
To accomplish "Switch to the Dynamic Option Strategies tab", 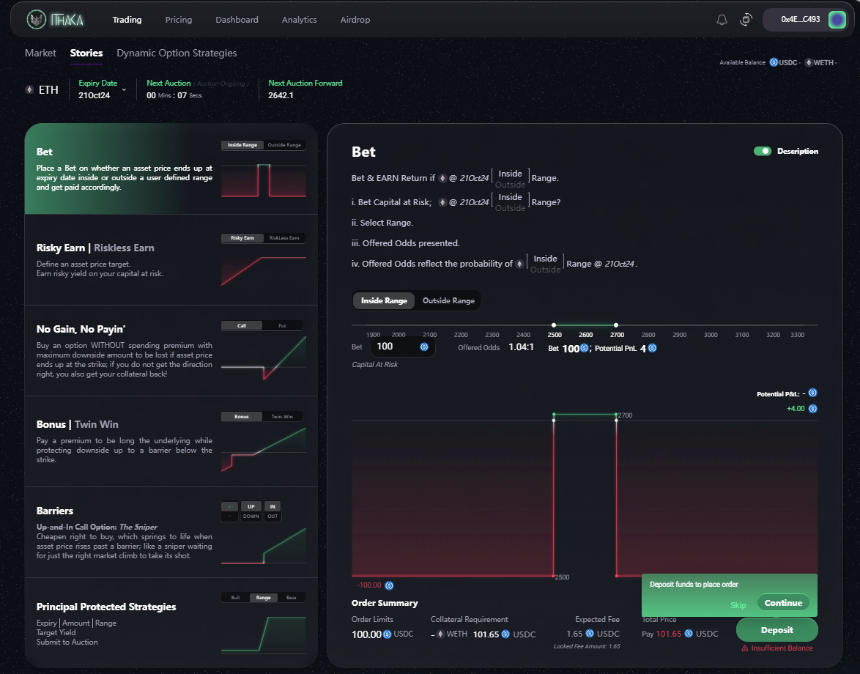I will click(x=177, y=53).
